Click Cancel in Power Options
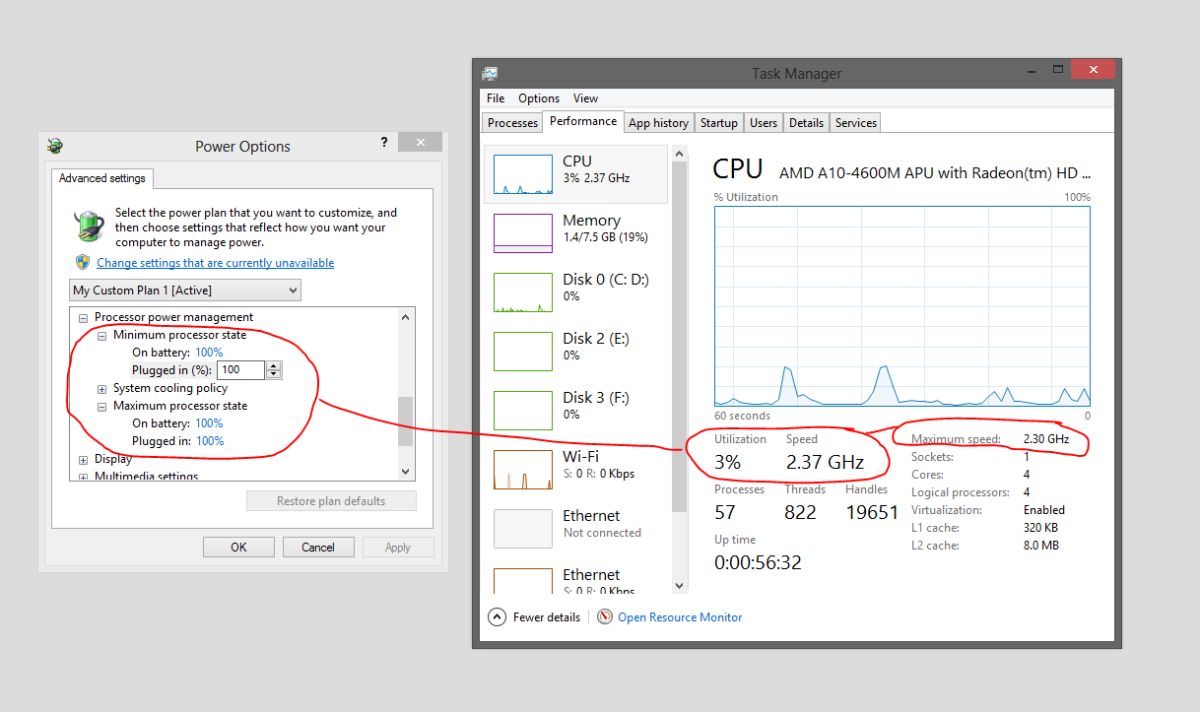The height and width of the screenshot is (712, 1200). (318, 547)
